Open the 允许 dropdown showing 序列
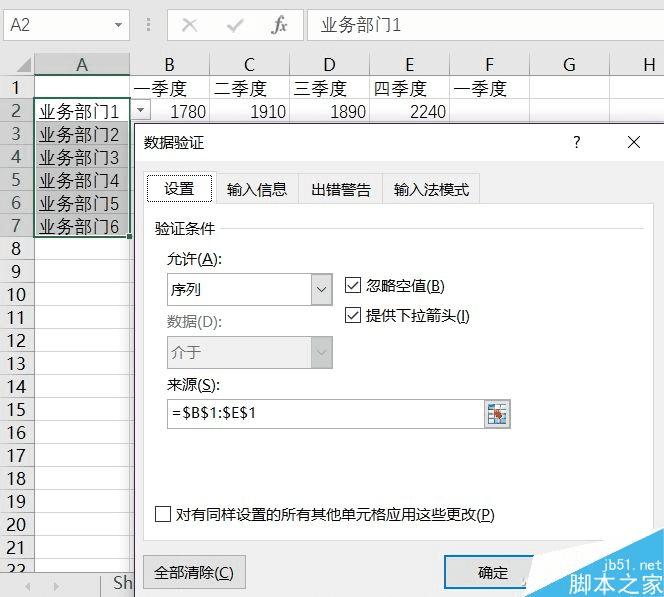This screenshot has height=597, width=664. click(321, 290)
